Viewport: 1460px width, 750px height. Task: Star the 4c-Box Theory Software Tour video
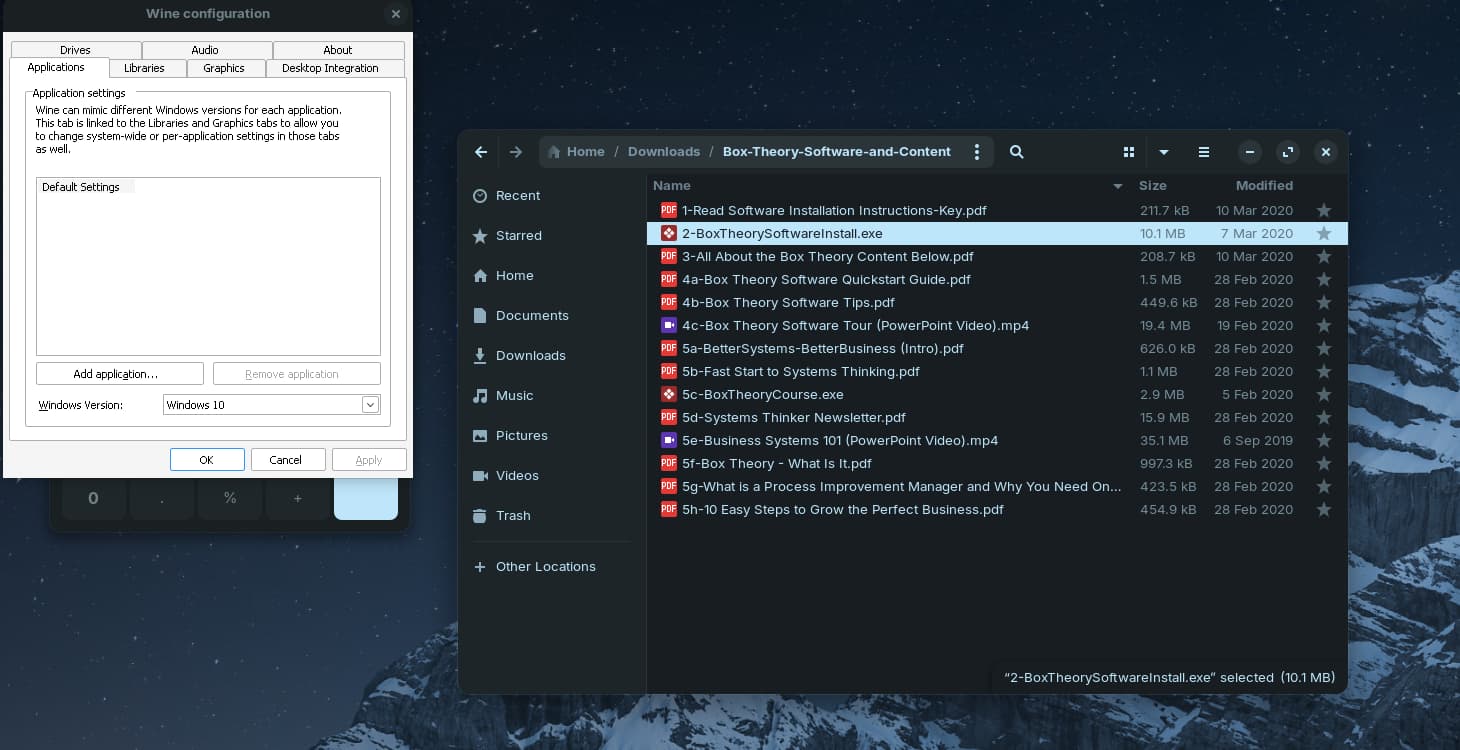point(1324,326)
